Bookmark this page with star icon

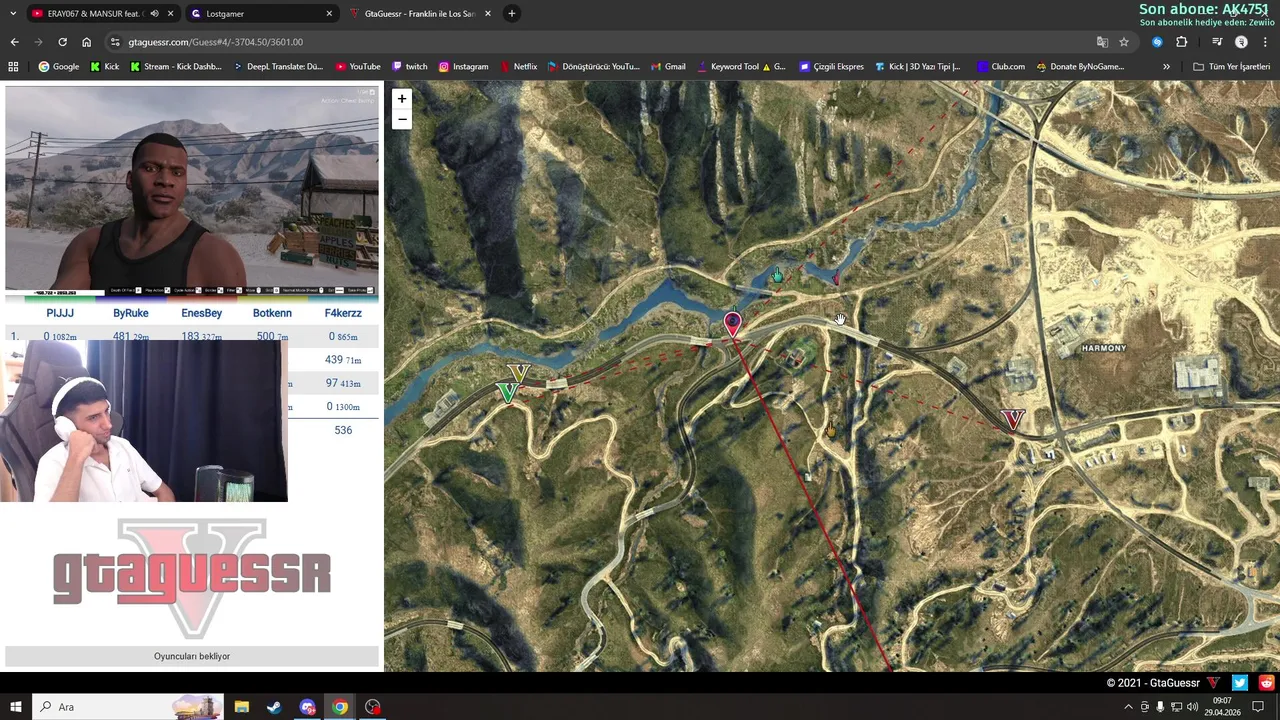(x=1124, y=42)
